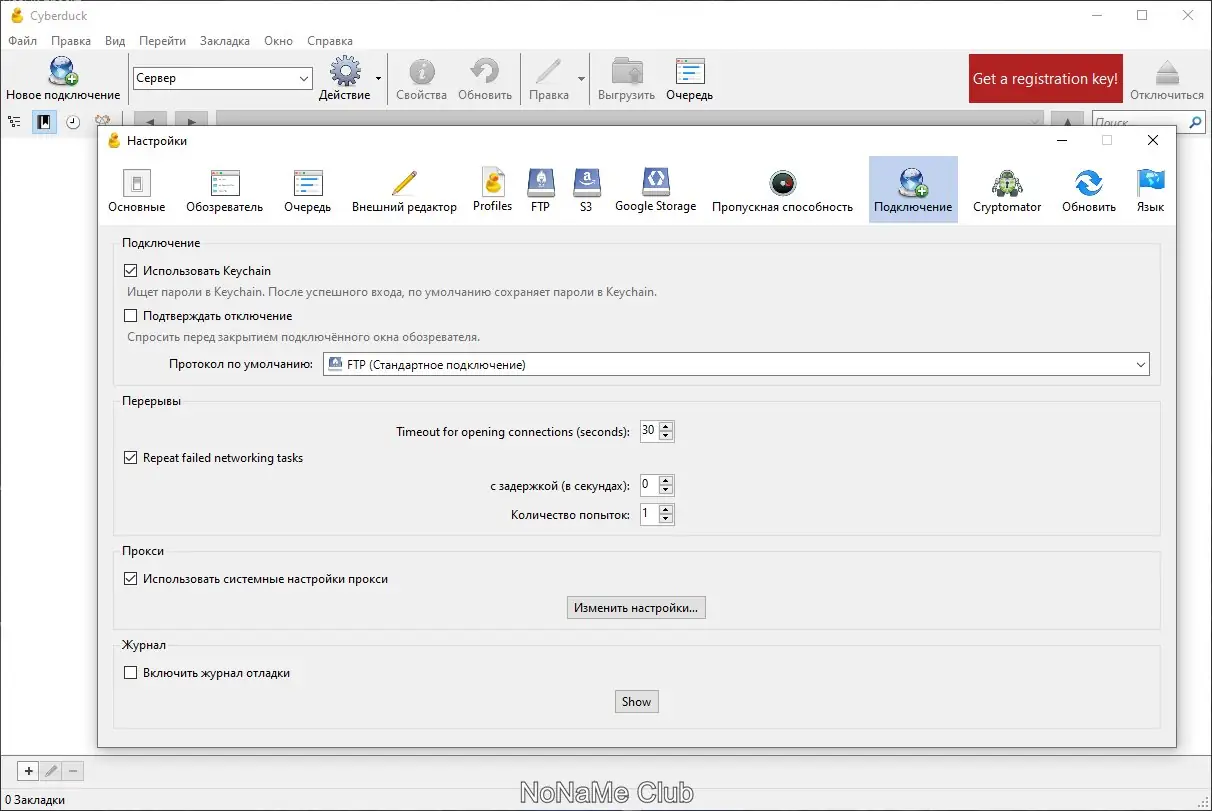This screenshot has height=811, width=1212.
Task: Click the Обновить toolbar icon in main window
Action: tap(485, 72)
